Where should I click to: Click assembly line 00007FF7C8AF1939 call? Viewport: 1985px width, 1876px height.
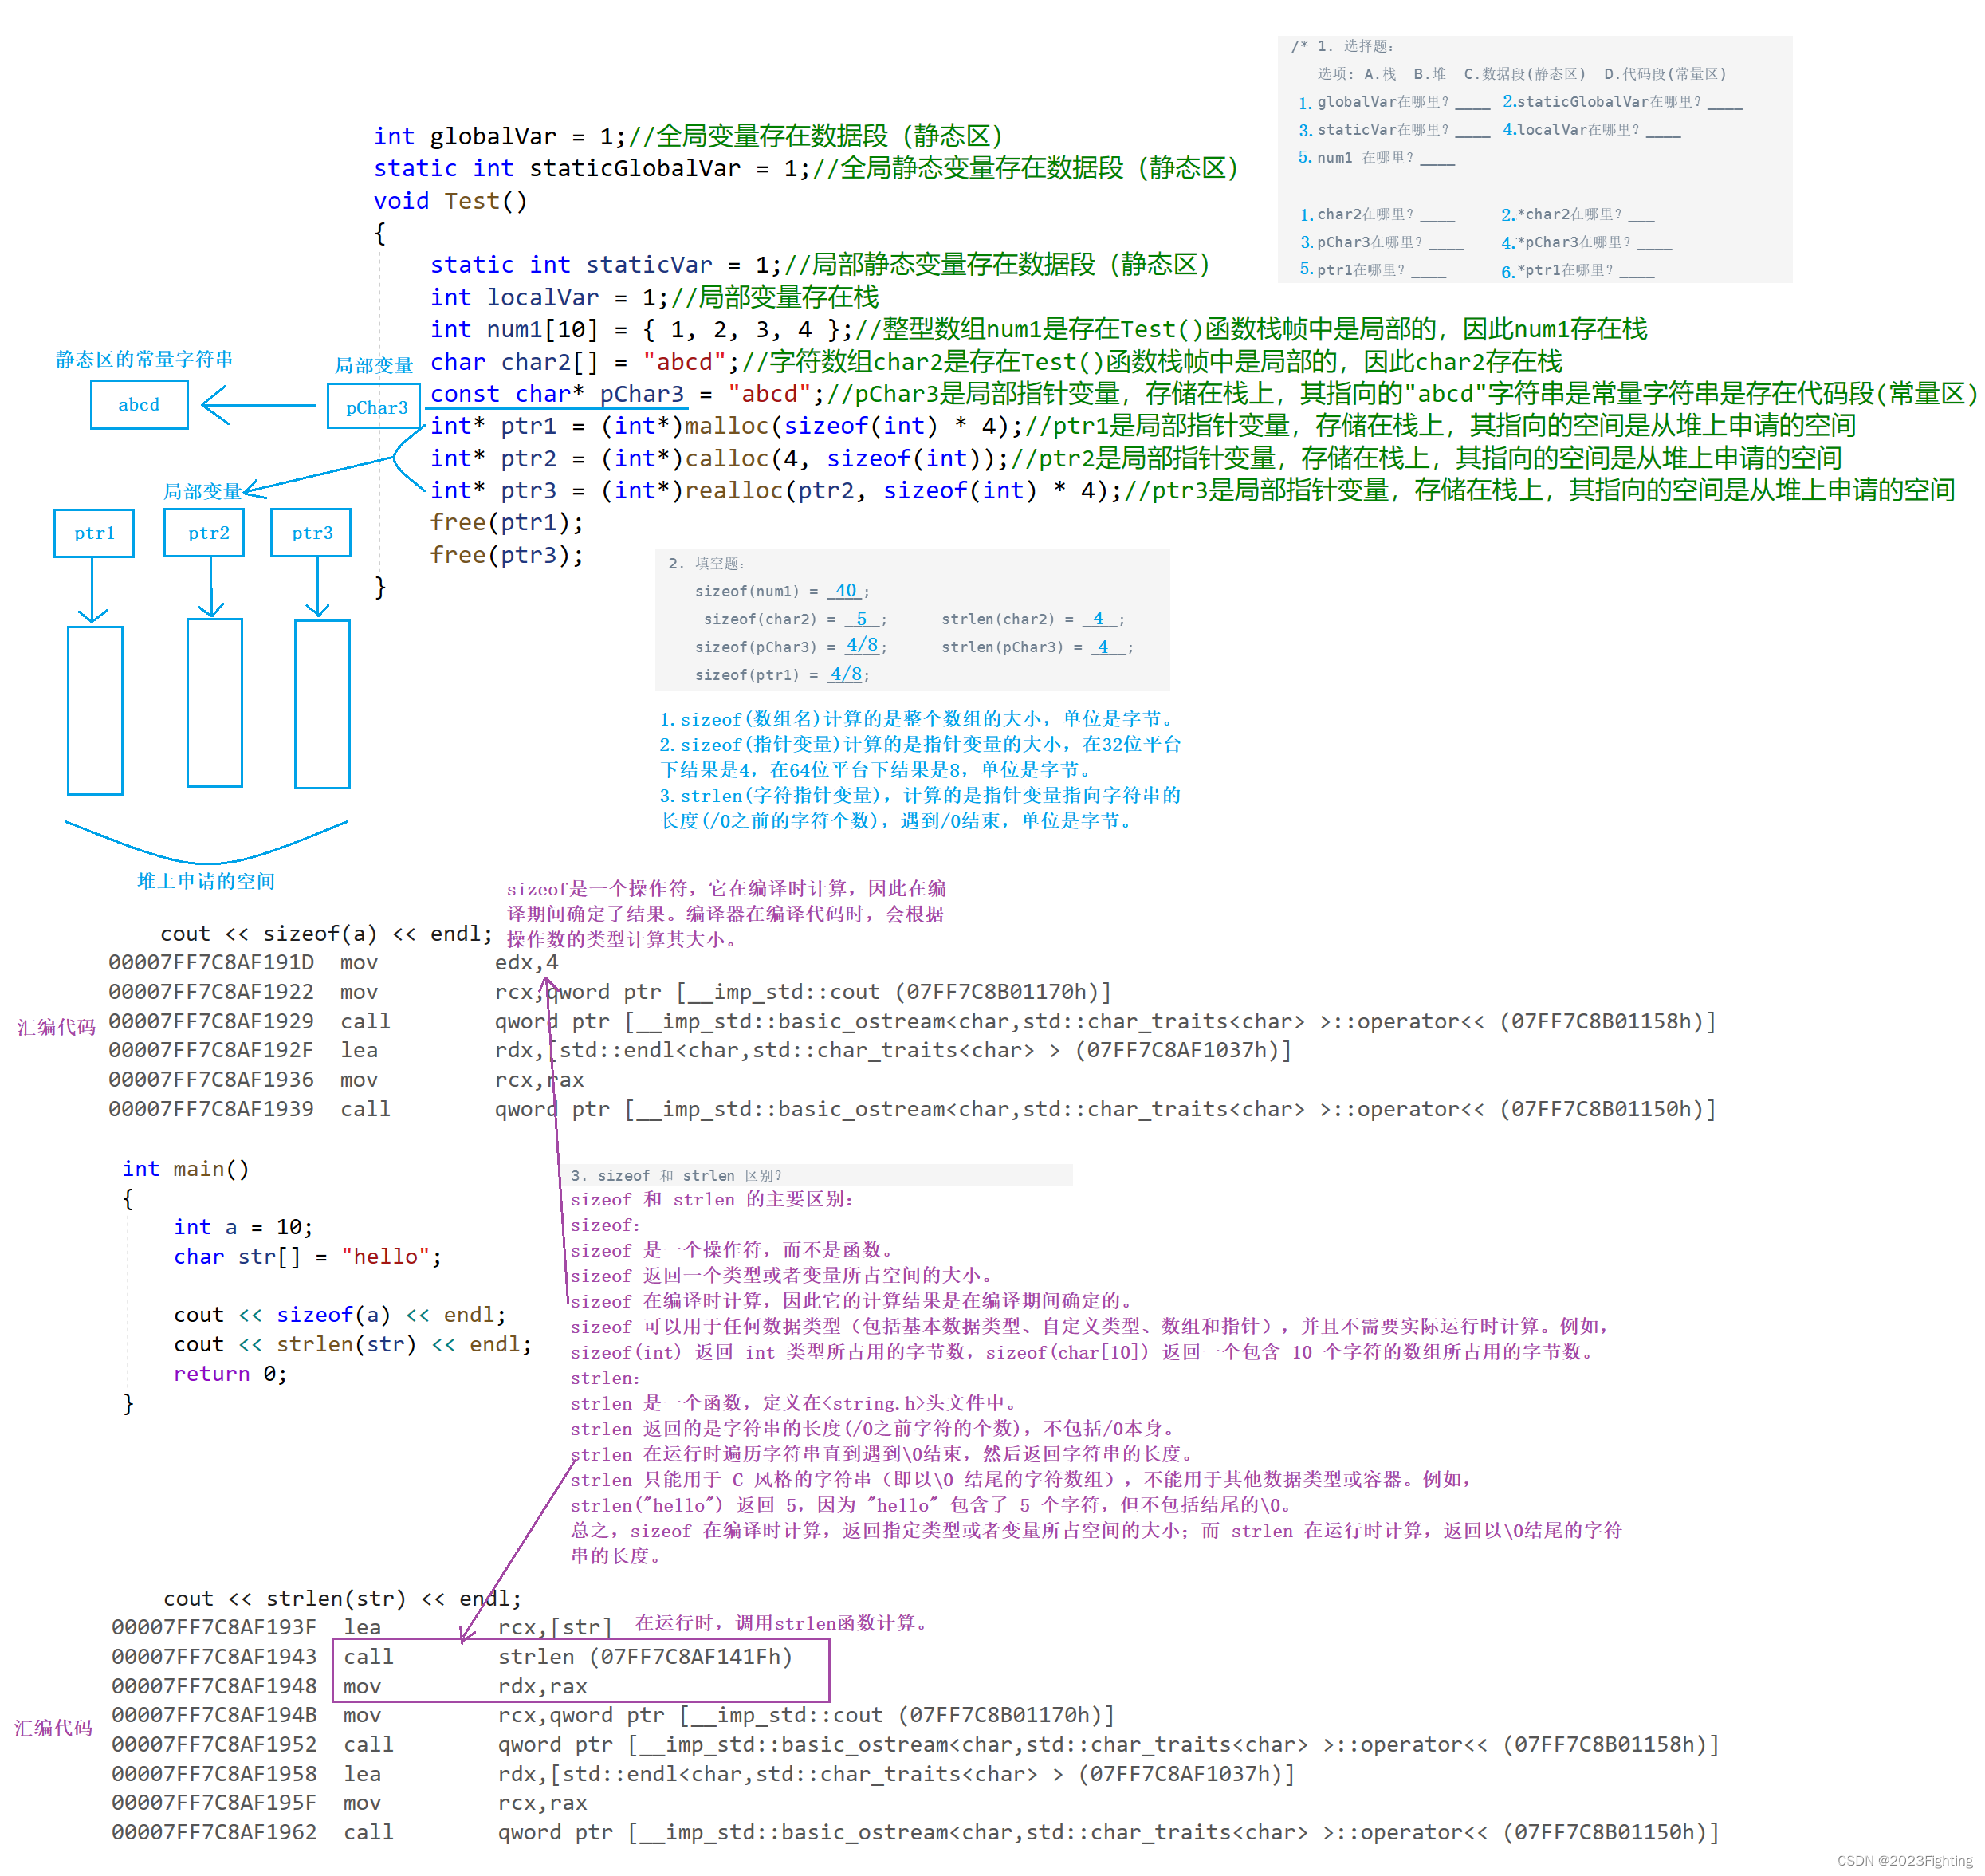point(912,1109)
